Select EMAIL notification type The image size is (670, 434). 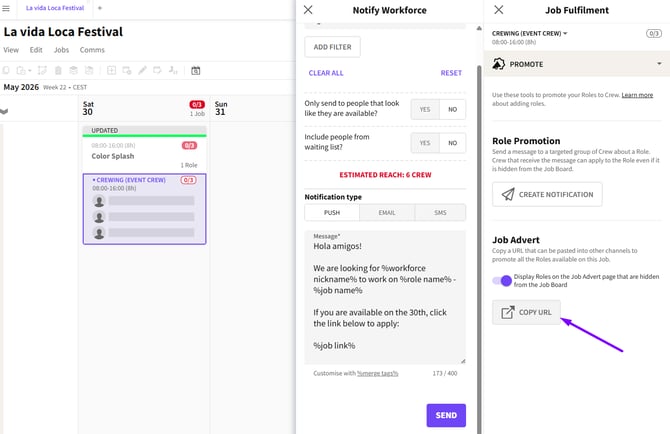click(x=387, y=212)
